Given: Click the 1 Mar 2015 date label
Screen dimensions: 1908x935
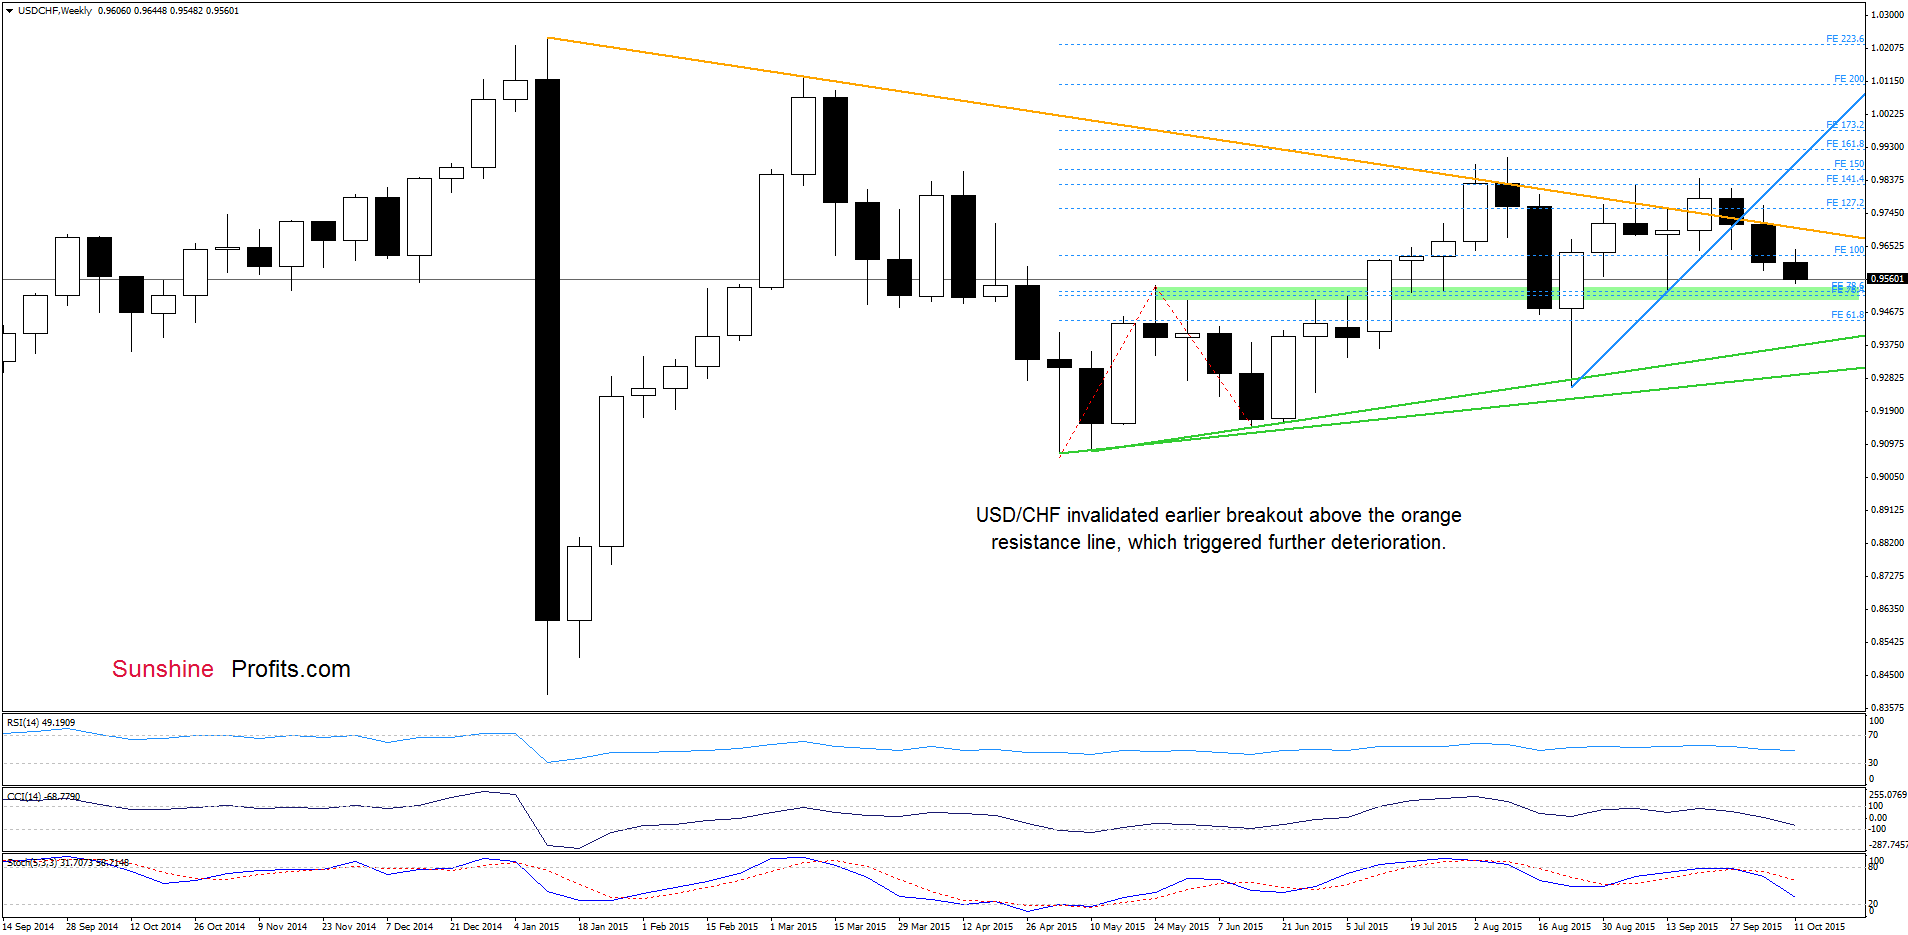Looking at the screenshot, I should tap(793, 926).
